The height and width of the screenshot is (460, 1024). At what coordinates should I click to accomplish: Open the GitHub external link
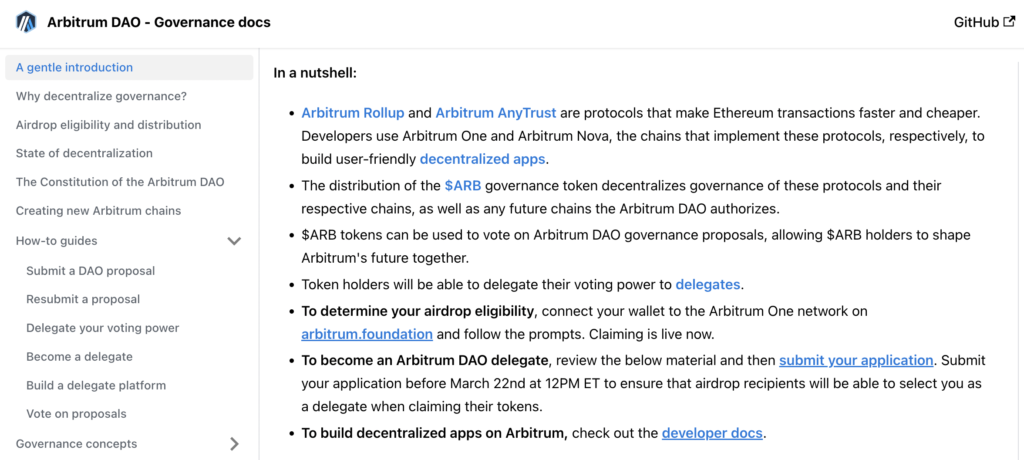(x=984, y=22)
